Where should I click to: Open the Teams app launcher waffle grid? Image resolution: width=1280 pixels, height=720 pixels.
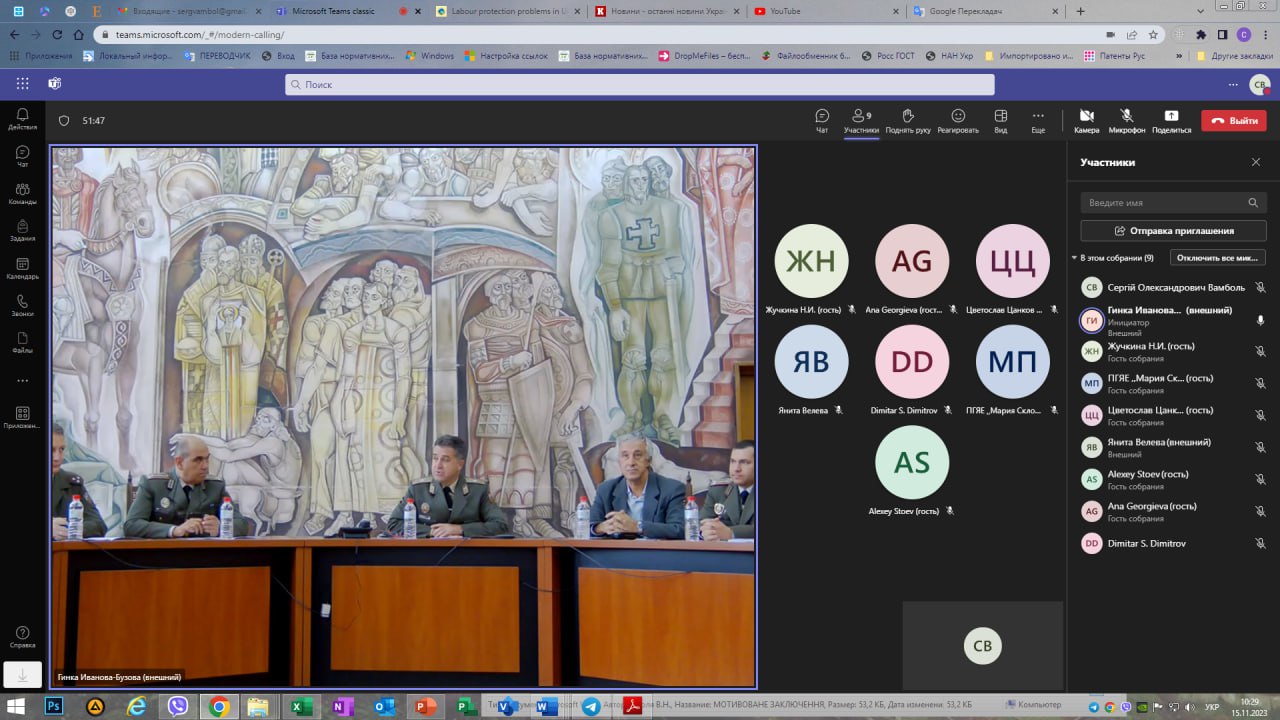coord(23,84)
